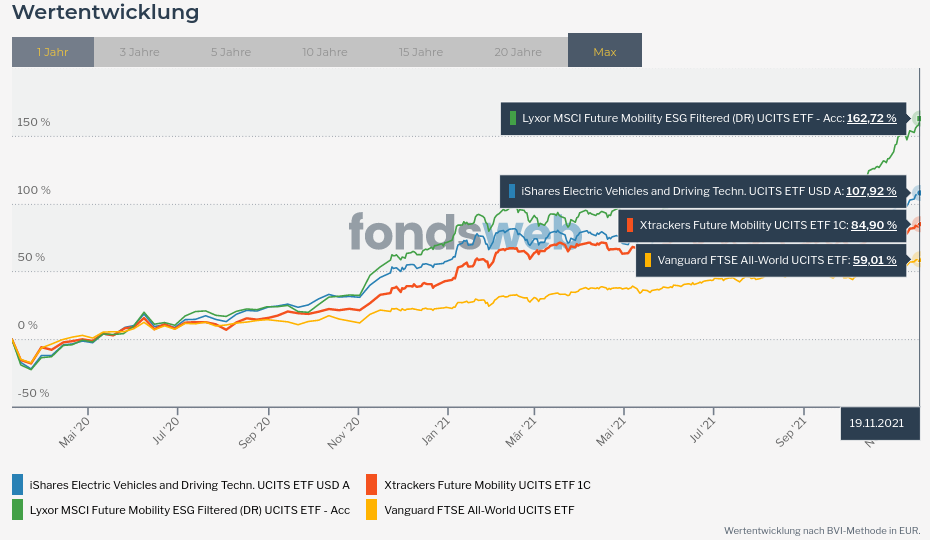This screenshot has height=540, width=930.
Task: Open the 5 Jahre period tab
Action: click(231, 51)
